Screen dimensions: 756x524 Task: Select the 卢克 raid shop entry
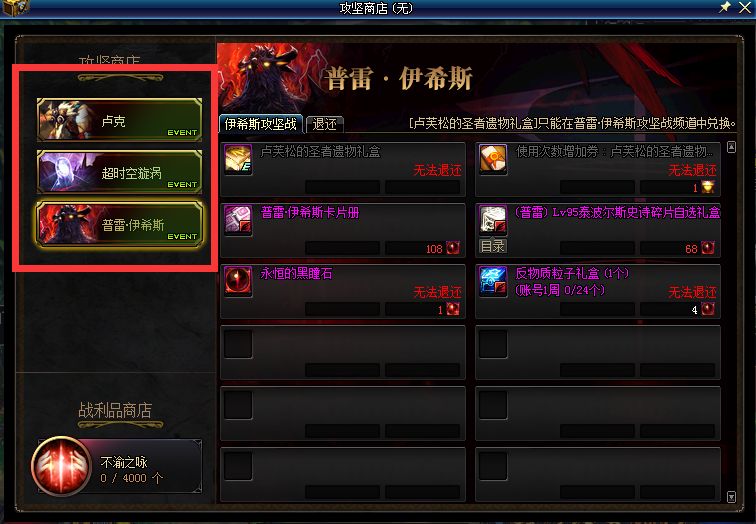[120, 120]
